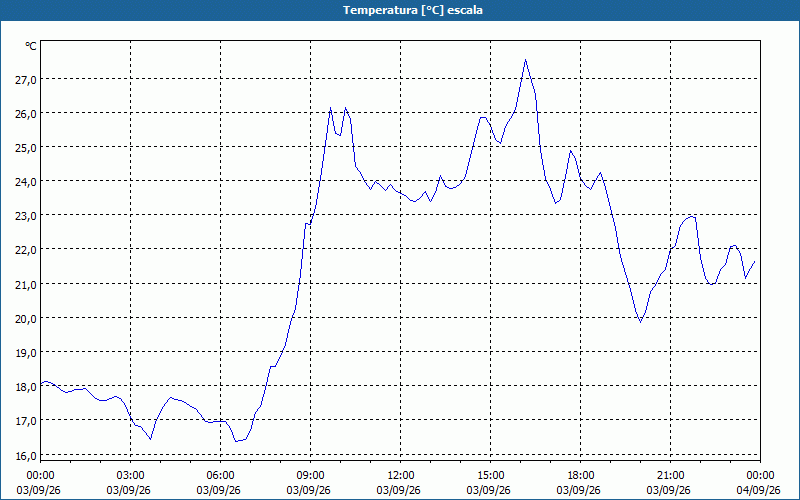Screen dimensions: 800x500
Task: Select the 26,0 temperature axis label
Action: [x=26, y=113]
